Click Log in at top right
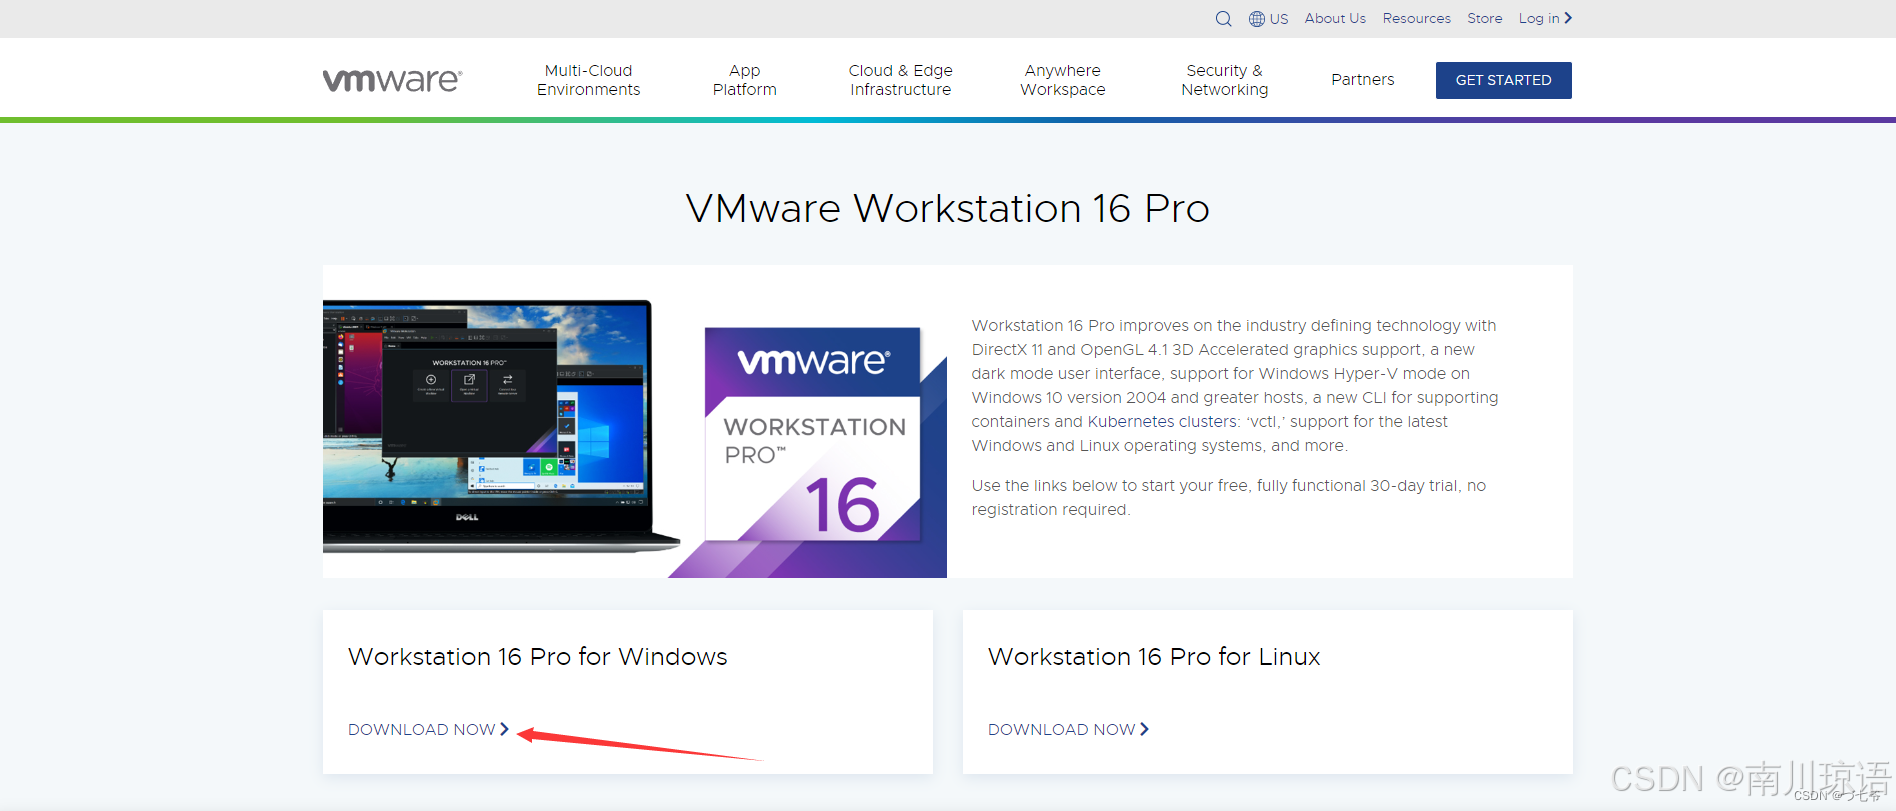1896x811 pixels. [x=1545, y=18]
